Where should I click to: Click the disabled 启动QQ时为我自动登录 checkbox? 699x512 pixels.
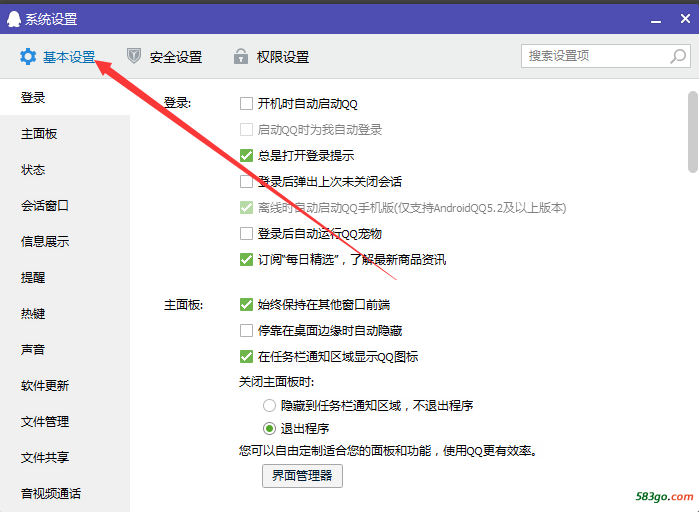246,129
